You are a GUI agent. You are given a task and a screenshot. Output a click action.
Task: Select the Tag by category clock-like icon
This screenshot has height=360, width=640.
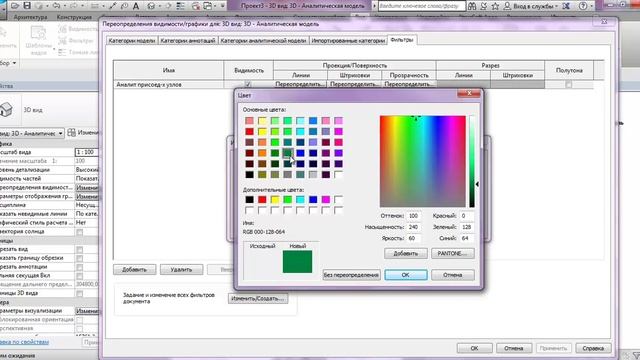[124, 6]
